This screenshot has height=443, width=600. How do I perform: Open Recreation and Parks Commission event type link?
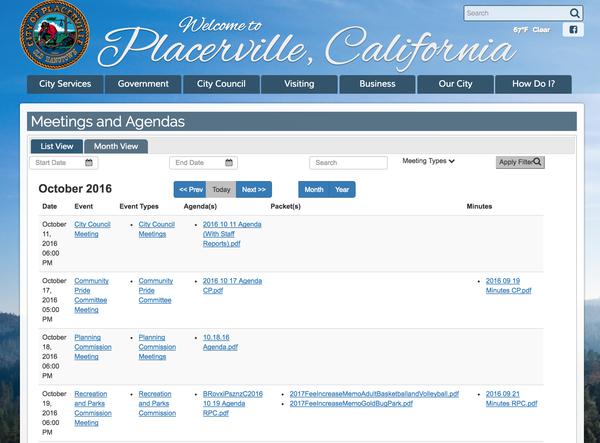pos(157,404)
